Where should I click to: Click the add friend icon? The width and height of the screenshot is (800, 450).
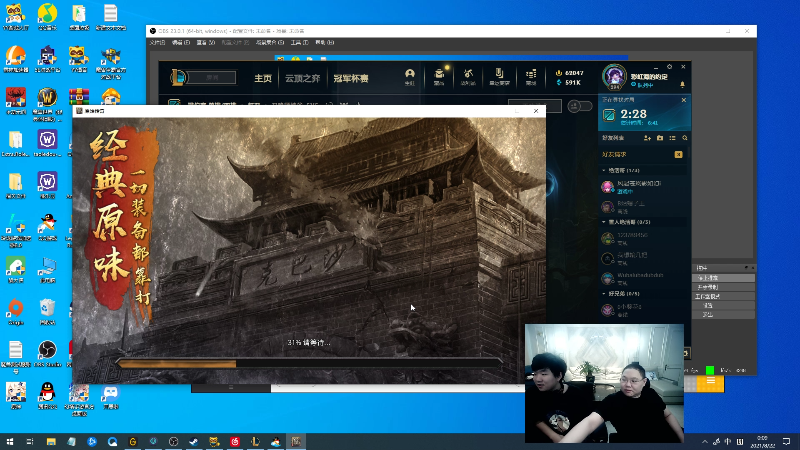coord(647,138)
